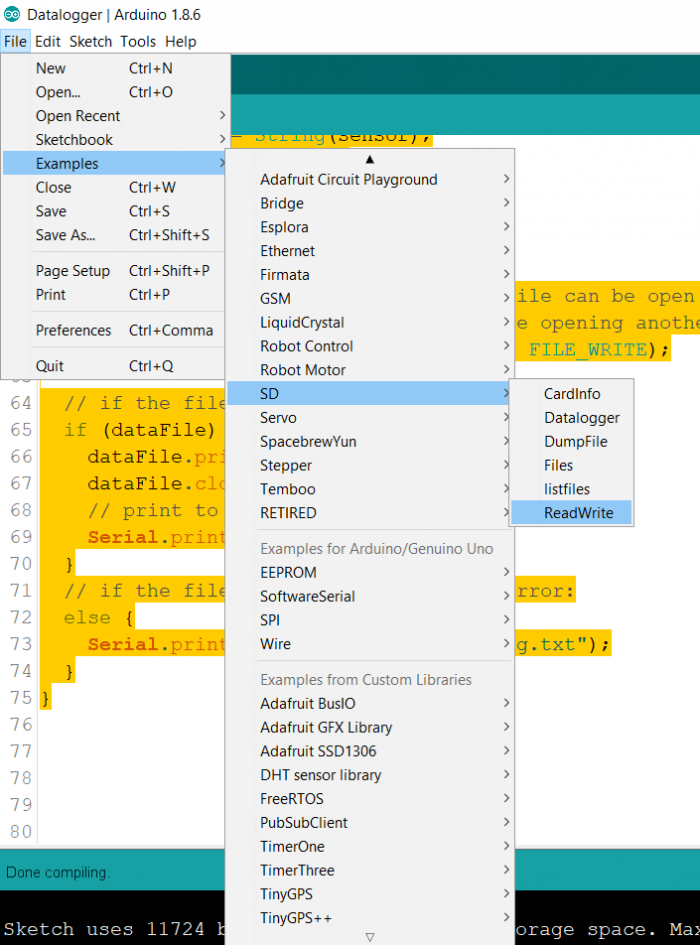Click 'if (dataFile)' on line 65

click(140, 430)
